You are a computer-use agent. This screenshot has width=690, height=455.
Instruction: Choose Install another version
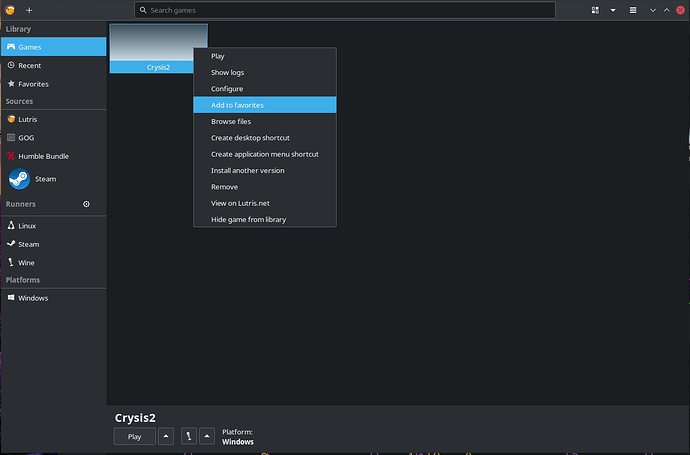(x=265, y=170)
